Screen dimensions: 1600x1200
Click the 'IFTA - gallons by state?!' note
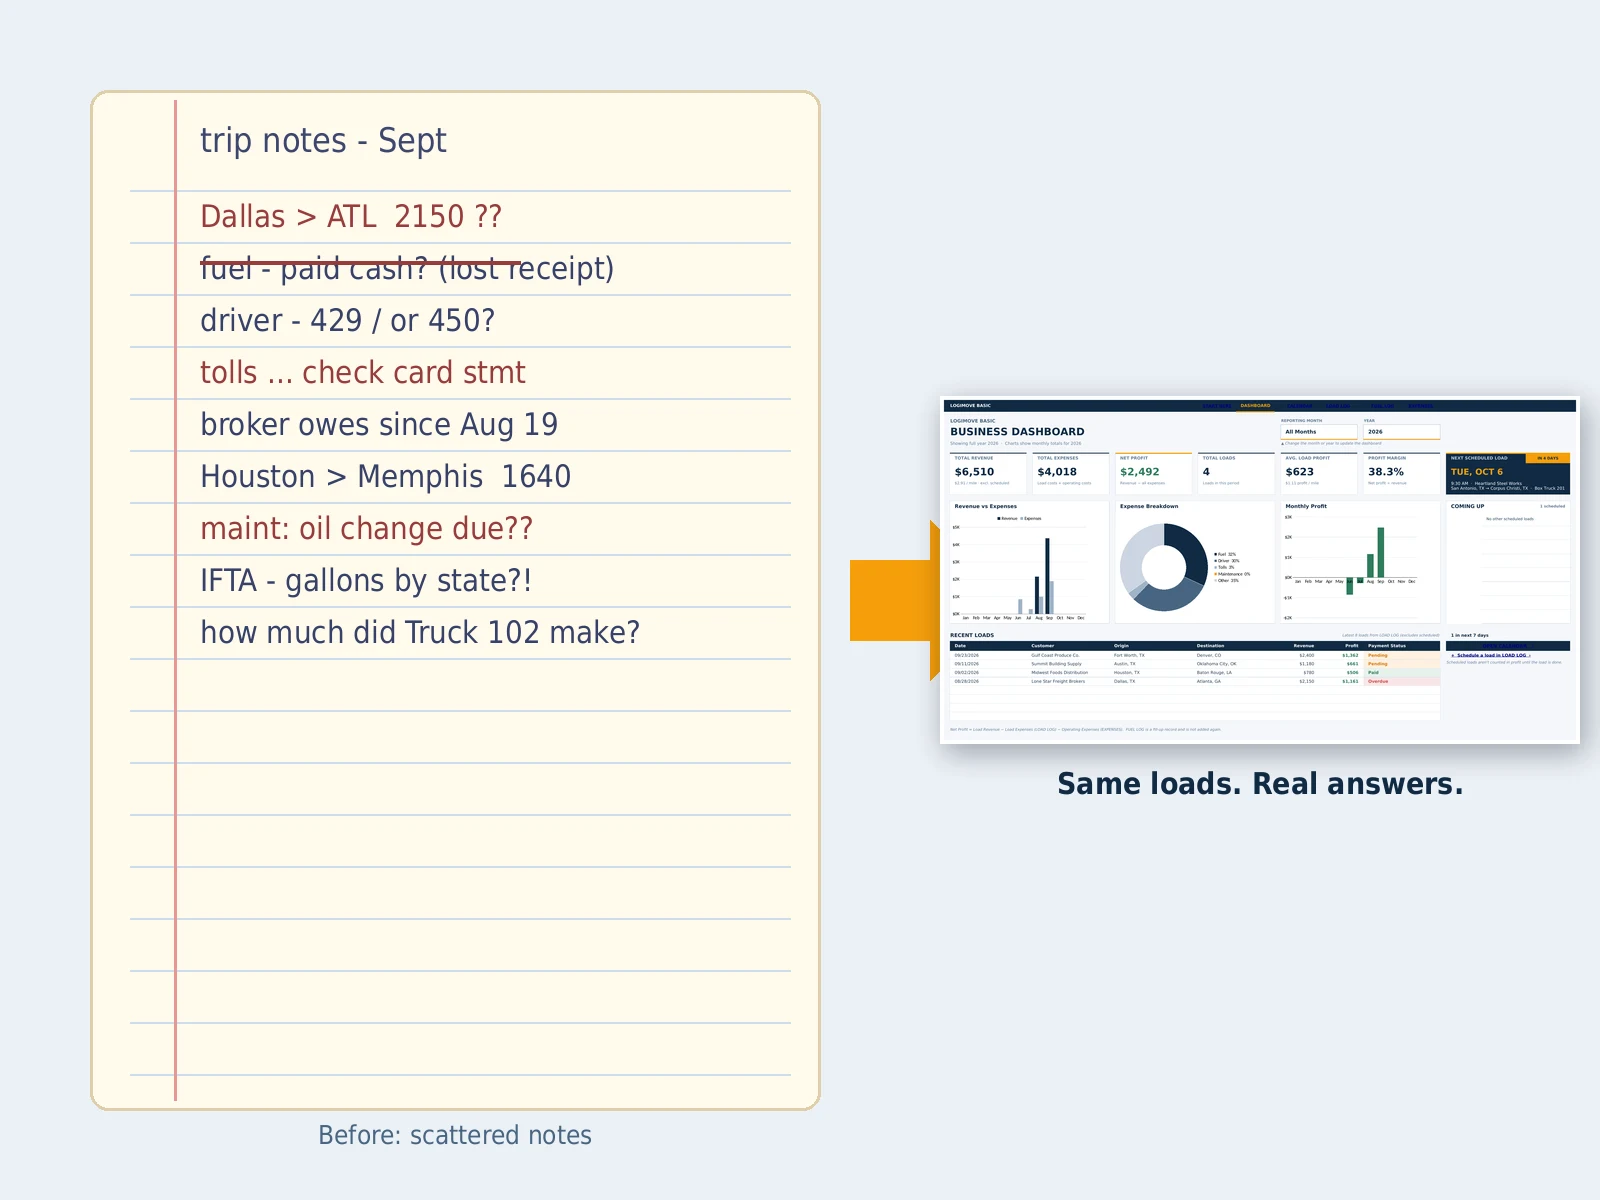pyautogui.click(x=366, y=581)
